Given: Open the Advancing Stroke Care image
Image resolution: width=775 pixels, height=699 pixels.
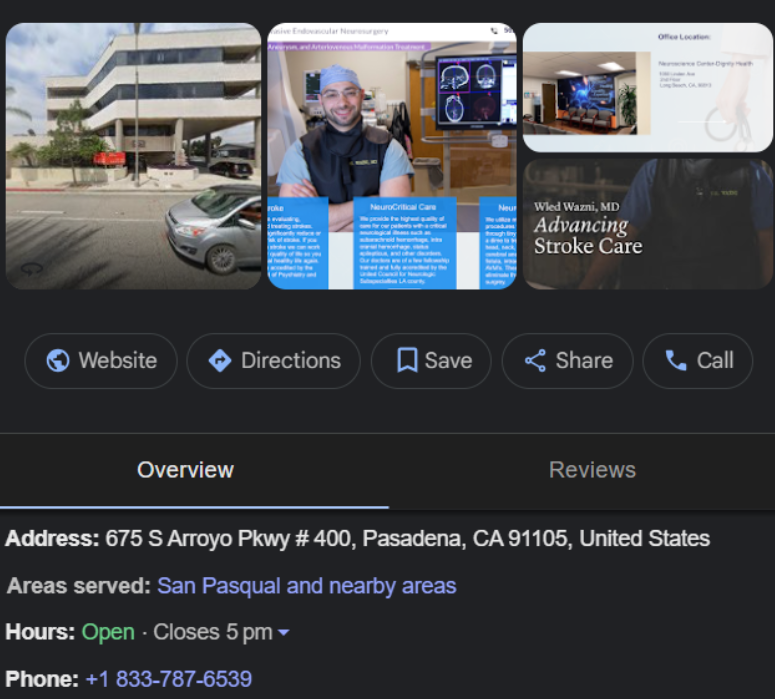Looking at the screenshot, I should pyautogui.click(x=647, y=223).
